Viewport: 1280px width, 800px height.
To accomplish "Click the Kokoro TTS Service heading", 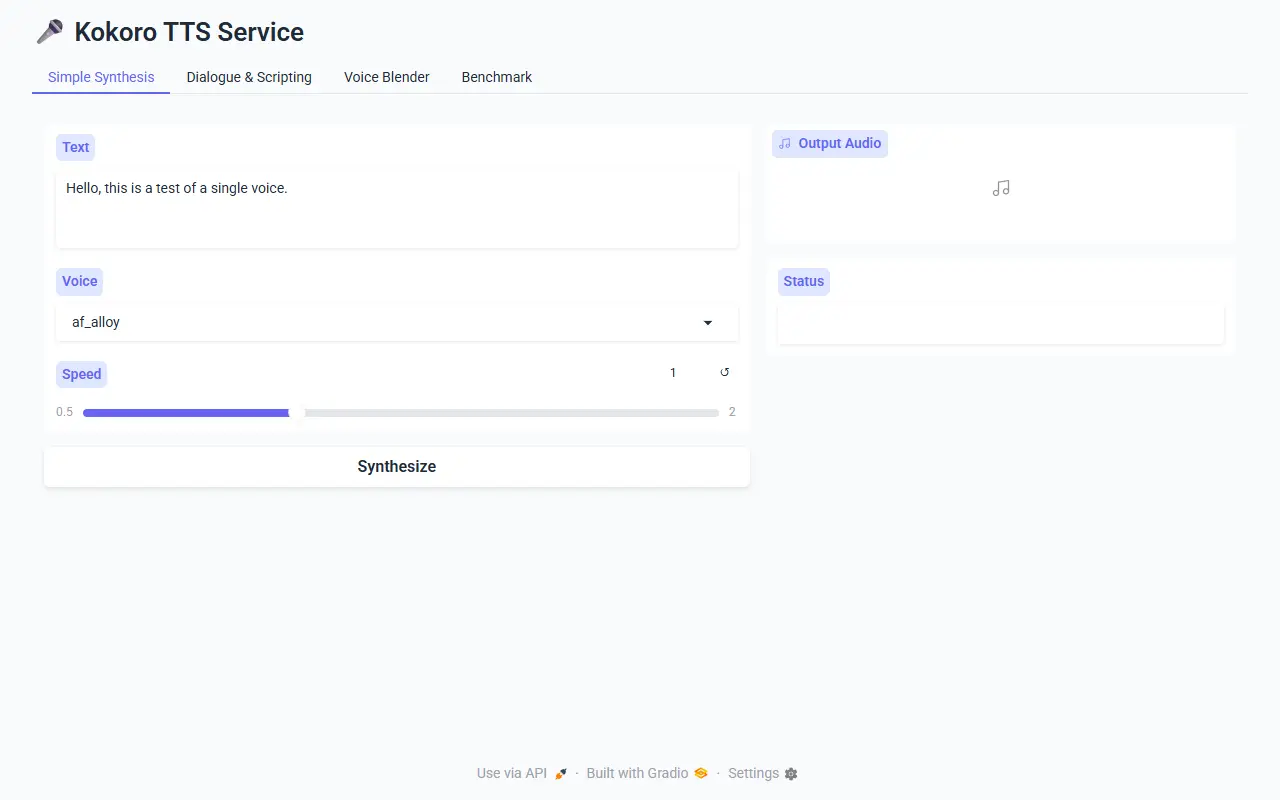I will [x=189, y=33].
